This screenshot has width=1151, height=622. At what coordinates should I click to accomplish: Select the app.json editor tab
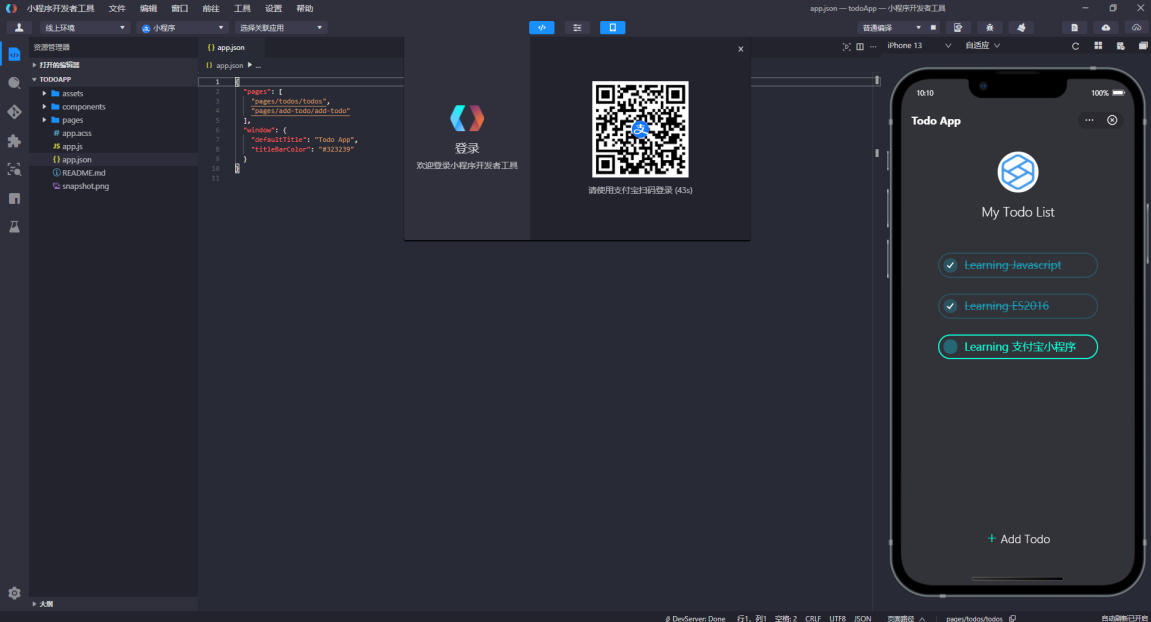(x=230, y=47)
